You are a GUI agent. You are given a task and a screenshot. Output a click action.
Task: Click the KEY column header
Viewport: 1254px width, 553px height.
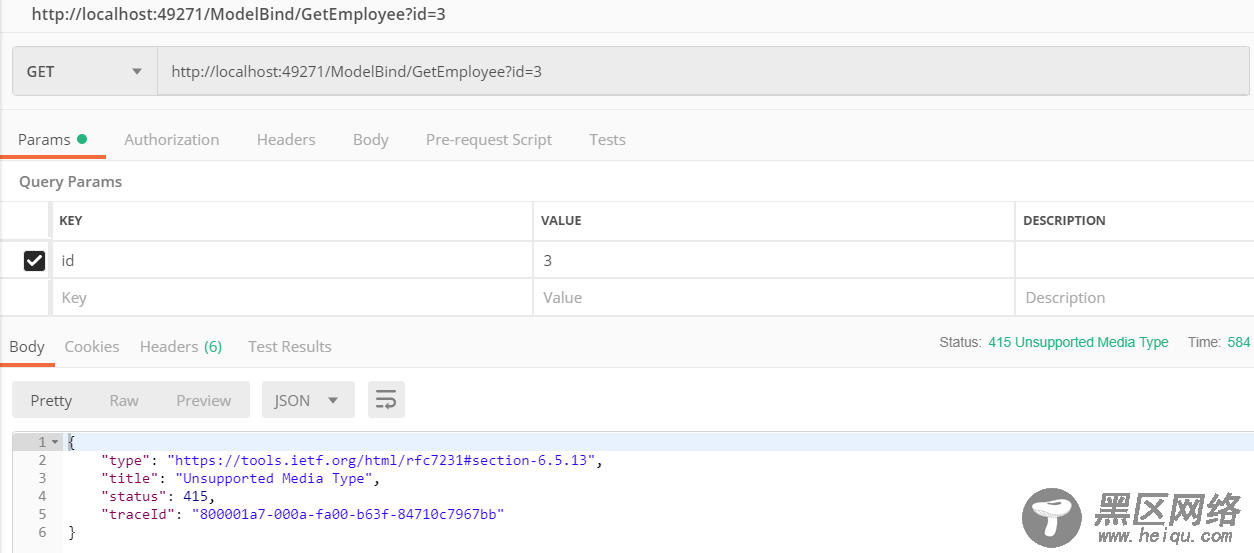click(71, 220)
